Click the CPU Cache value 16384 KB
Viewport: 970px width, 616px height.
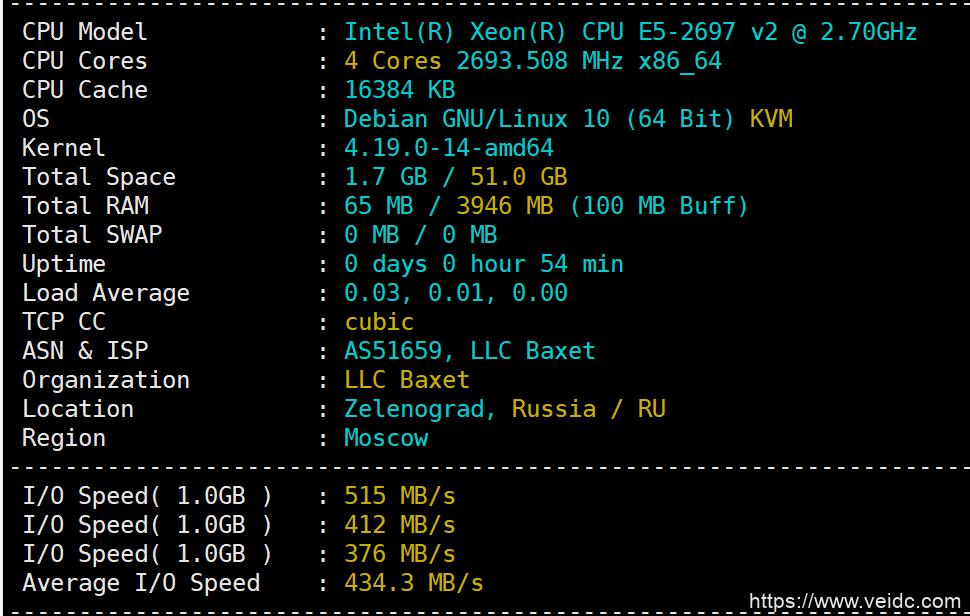point(399,90)
